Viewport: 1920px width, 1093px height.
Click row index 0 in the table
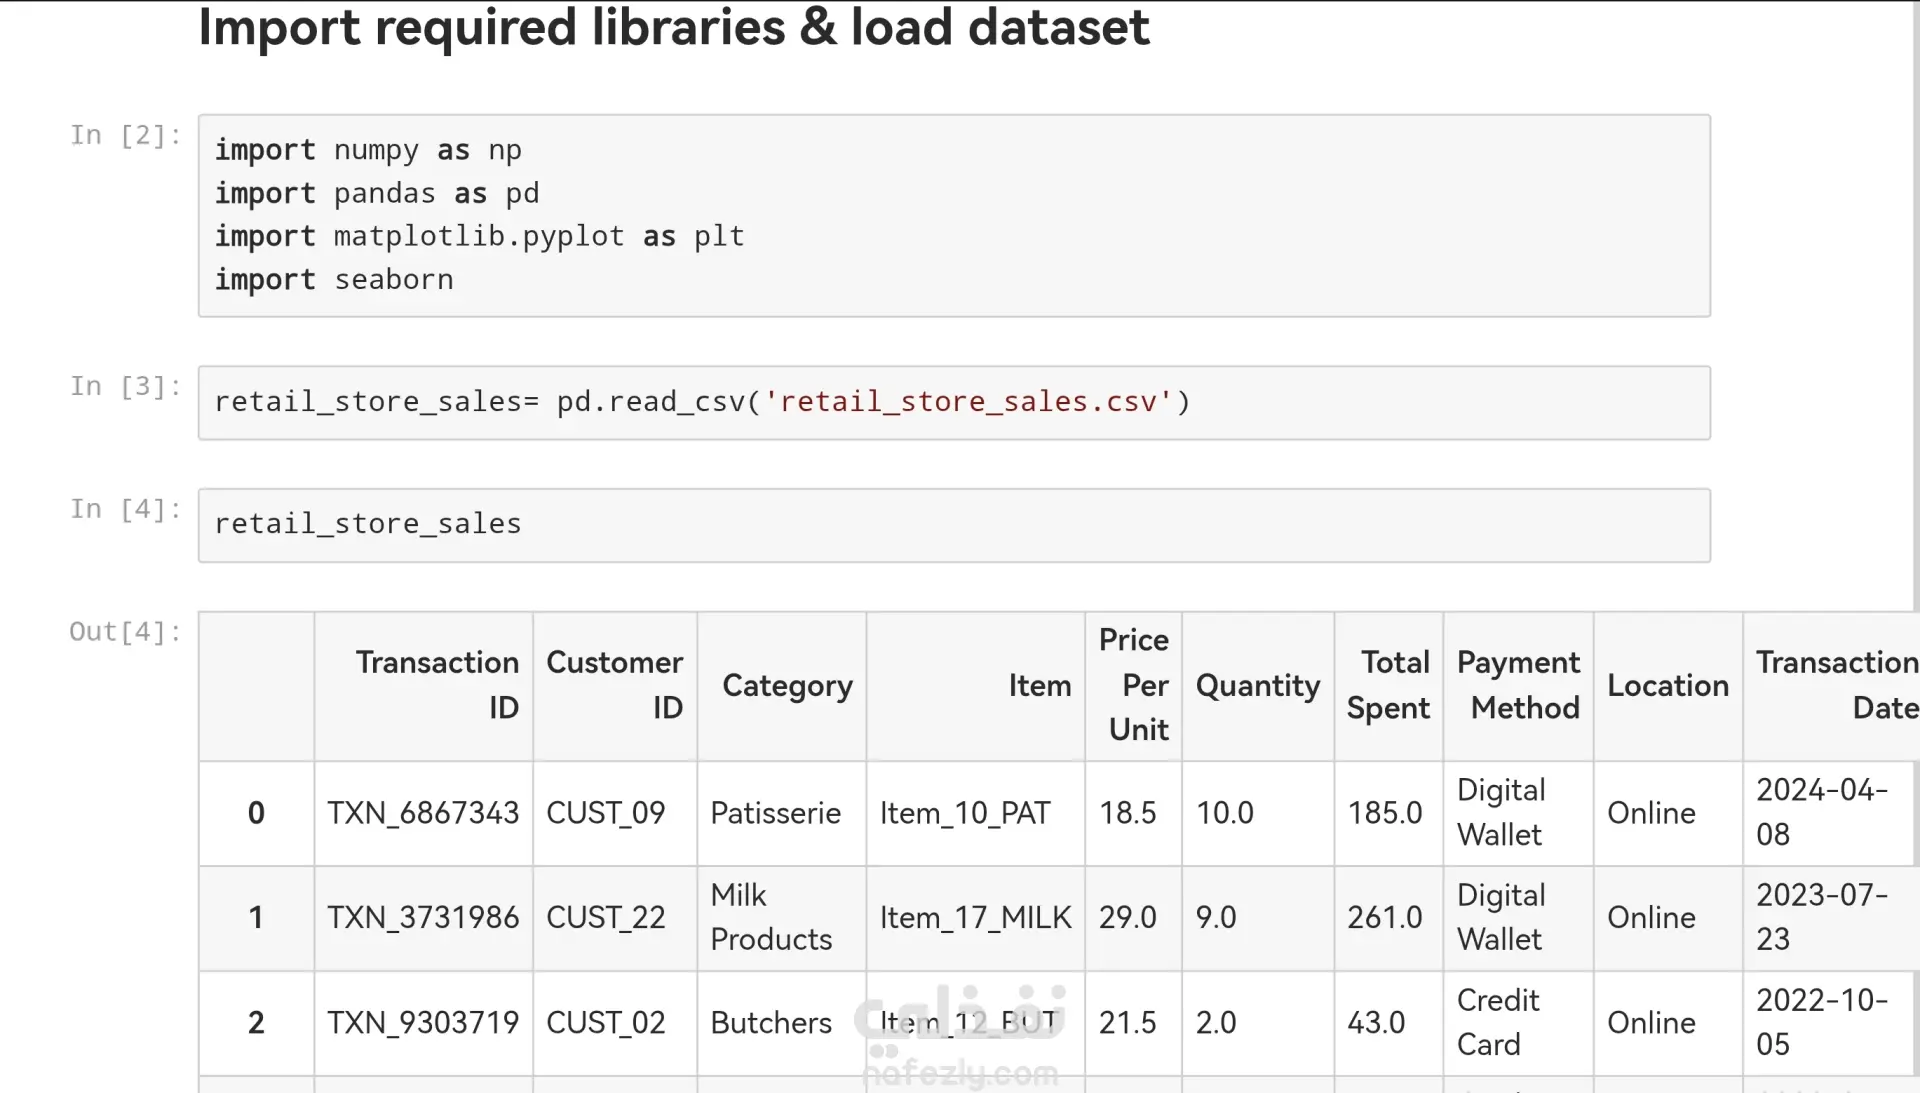(256, 813)
